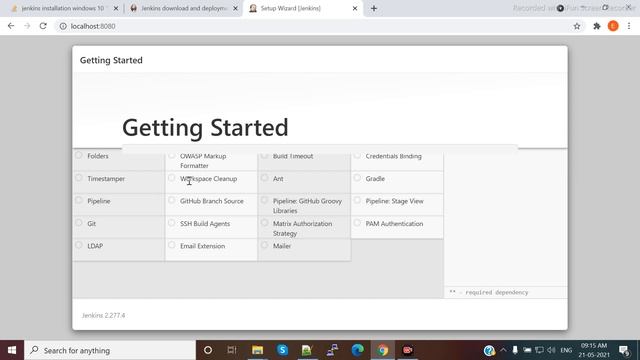View site information icon in address bar
640x360 pixels.
click(63, 26)
